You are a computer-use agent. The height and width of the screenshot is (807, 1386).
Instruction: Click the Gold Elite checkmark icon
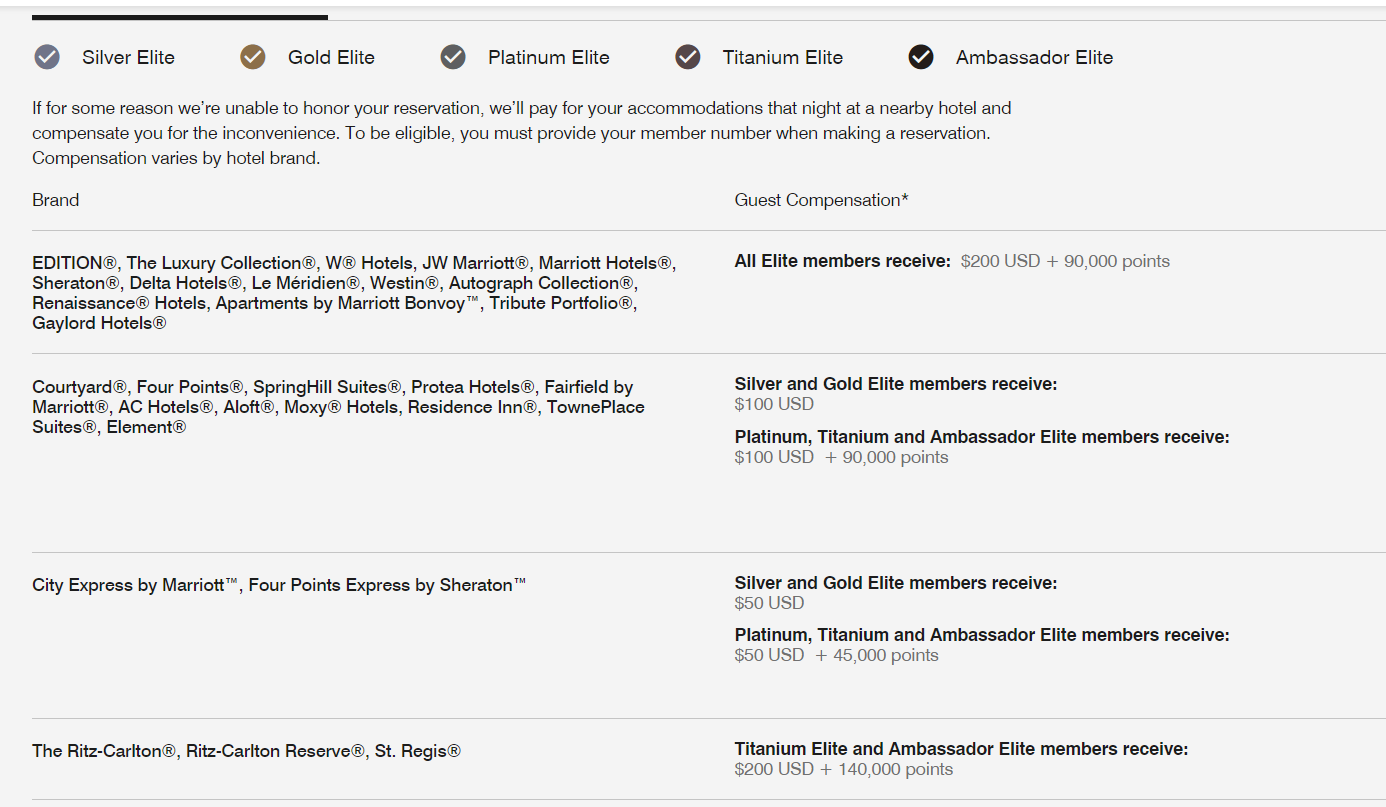253,57
